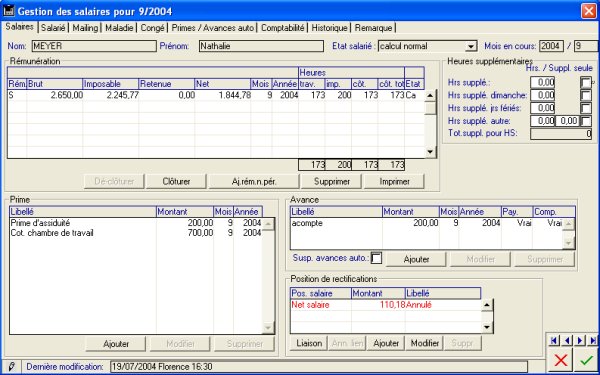Close the Gestion des salaires window

tap(589, 11)
